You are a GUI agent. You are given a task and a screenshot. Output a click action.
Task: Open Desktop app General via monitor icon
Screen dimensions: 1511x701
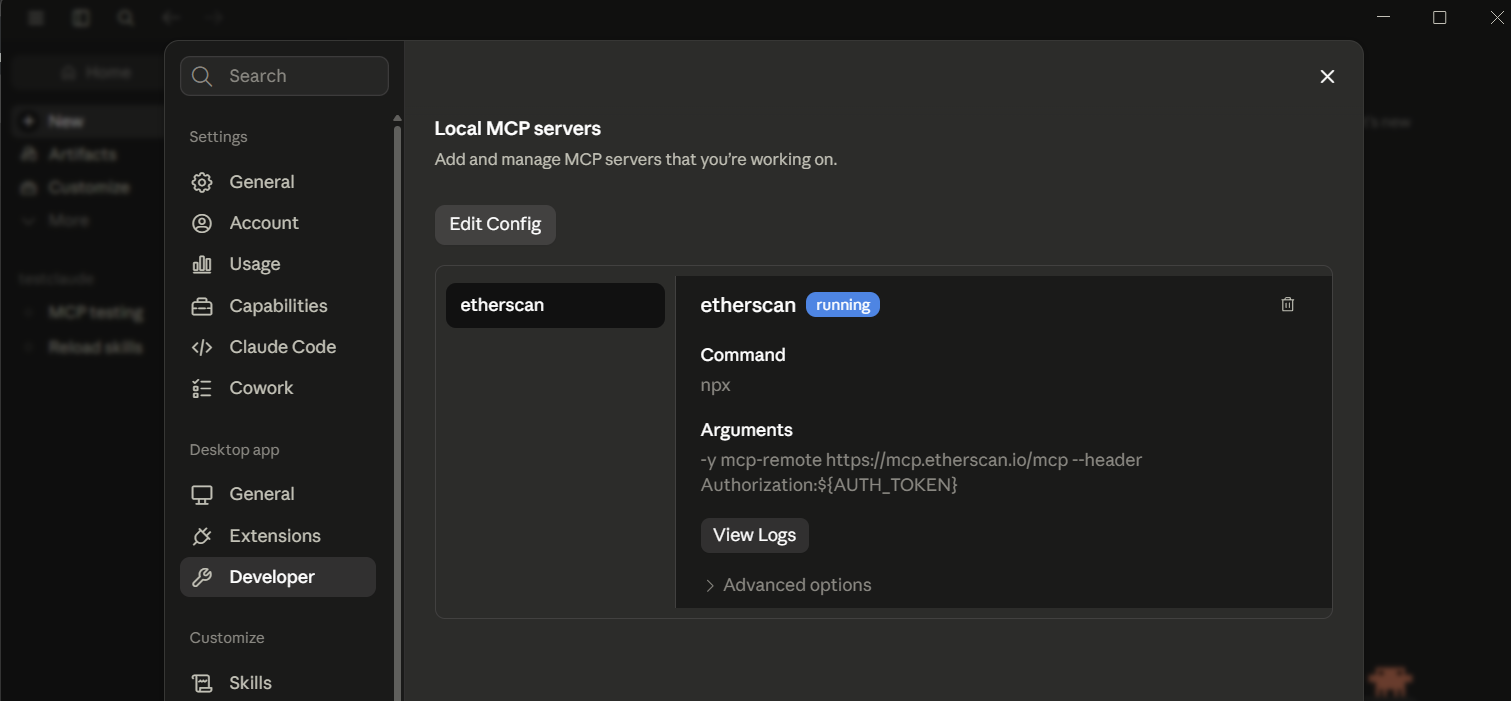point(202,494)
